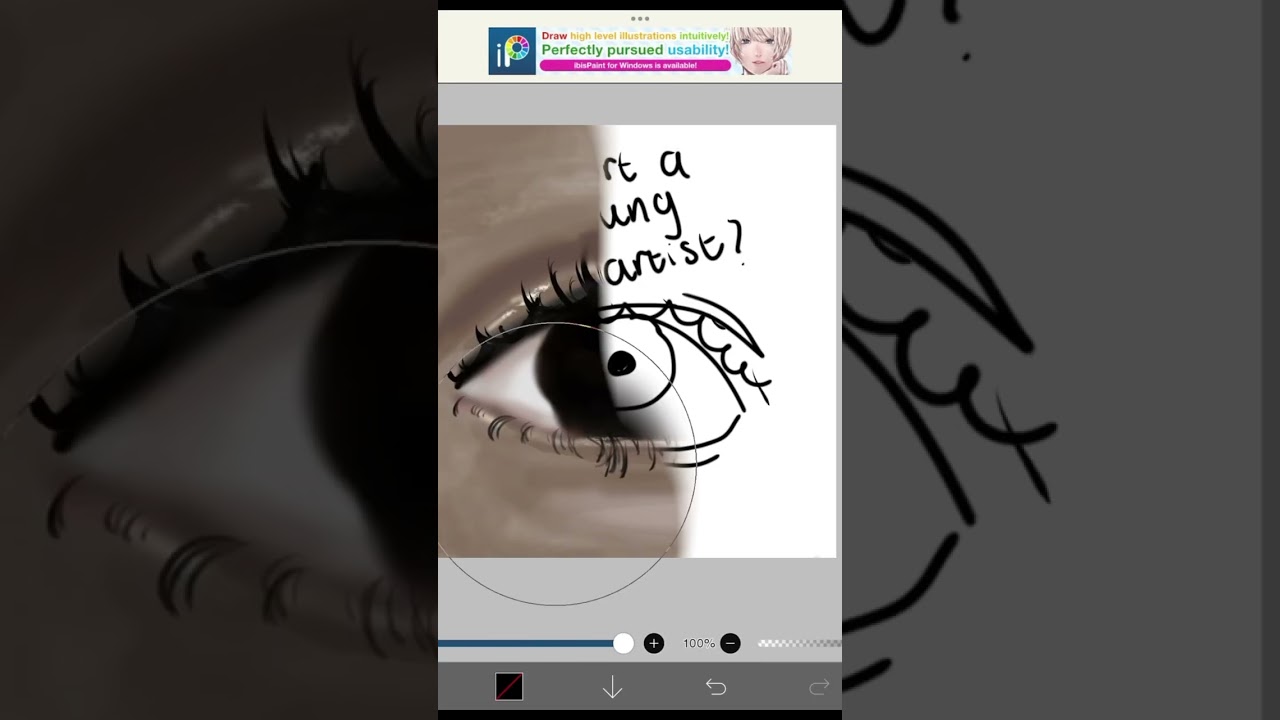This screenshot has height=720, width=1280.
Task: Open the ibisPaint ad banner
Action: pos(640,51)
